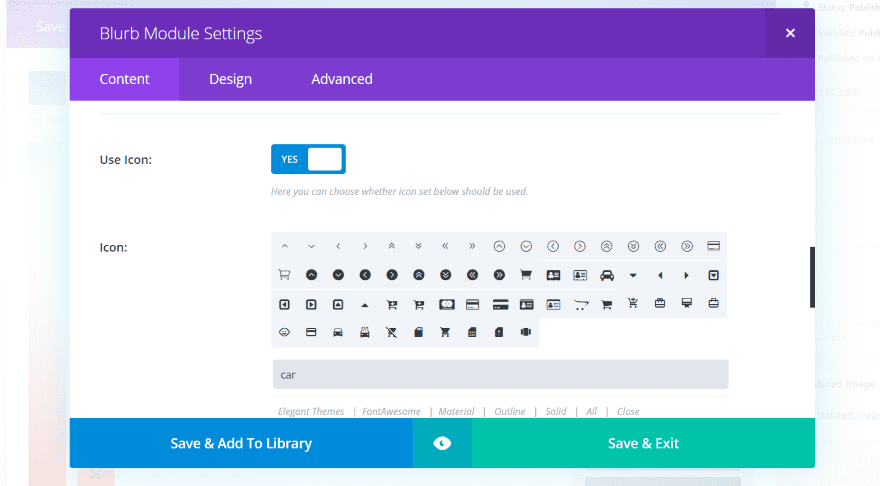
Task: Pick the outlined credit card icon, top row
Action: pyautogui.click(x=714, y=246)
